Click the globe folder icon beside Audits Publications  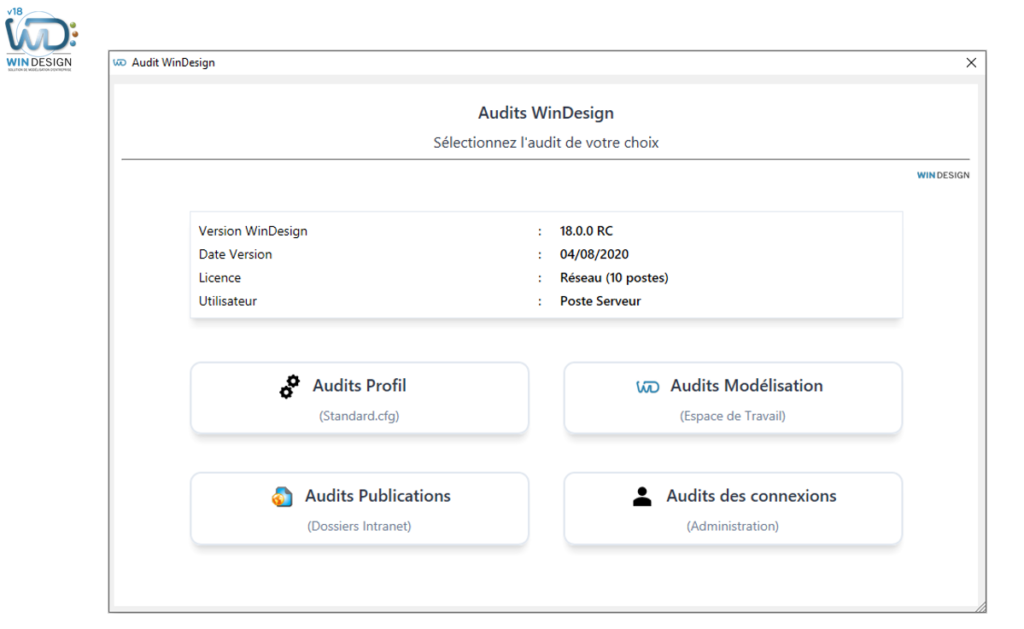(282, 497)
